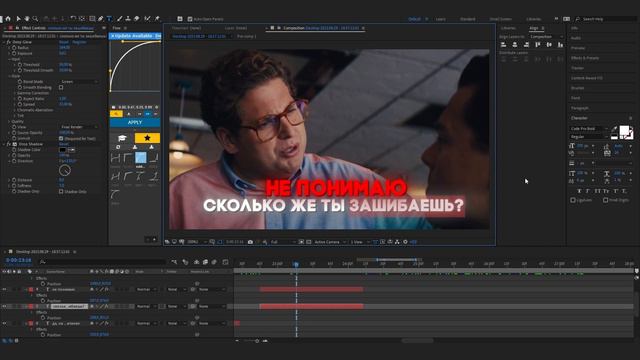
Task: Open the Blend Mode Screen dropdown
Action: [79, 82]
